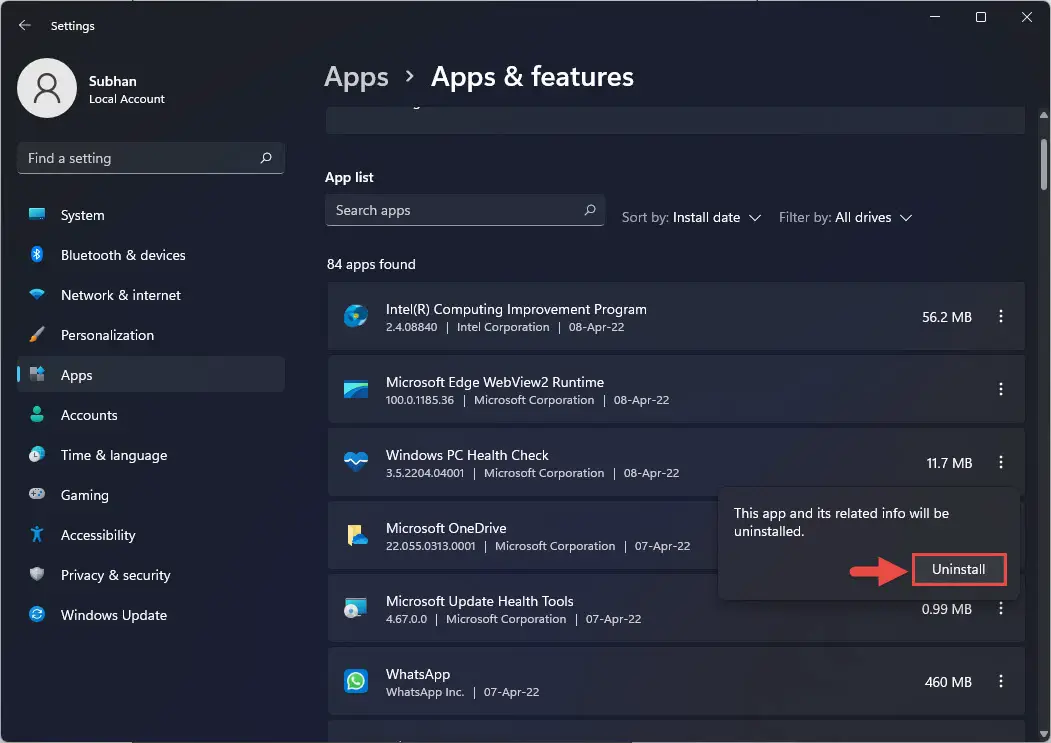1051x743 pixels.
Task: Click the Microsoft Edge WebView2 Runtime icon
Action: [x=356, y=389]
